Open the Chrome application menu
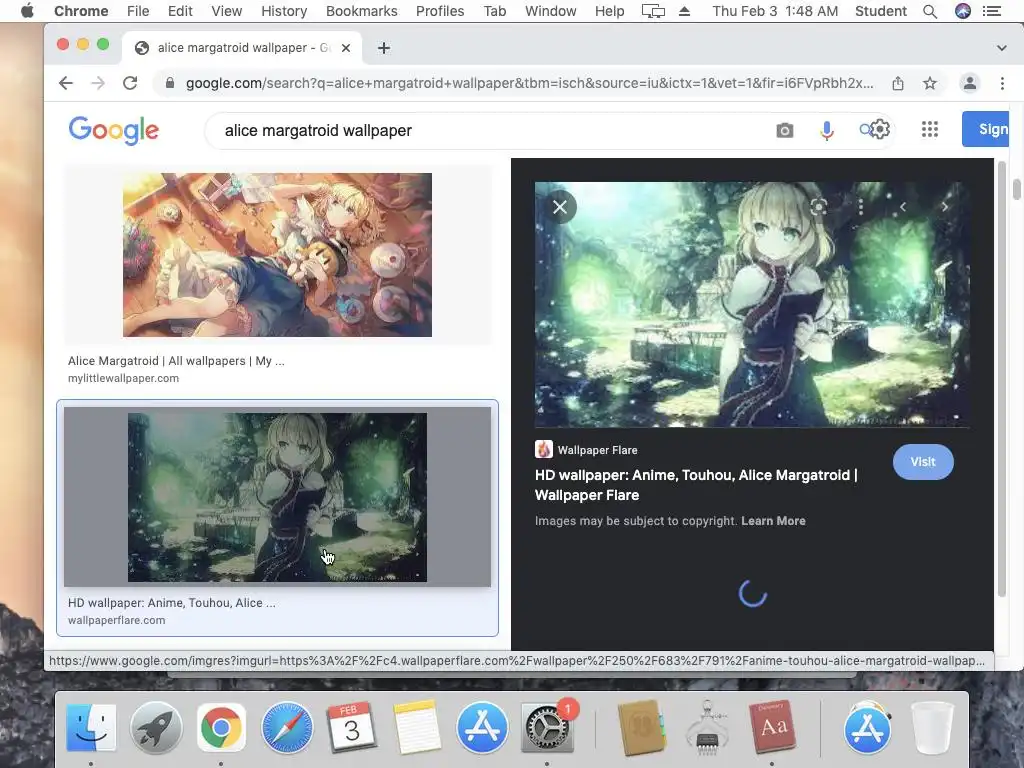1024x768 pixels. pos(81,11)
